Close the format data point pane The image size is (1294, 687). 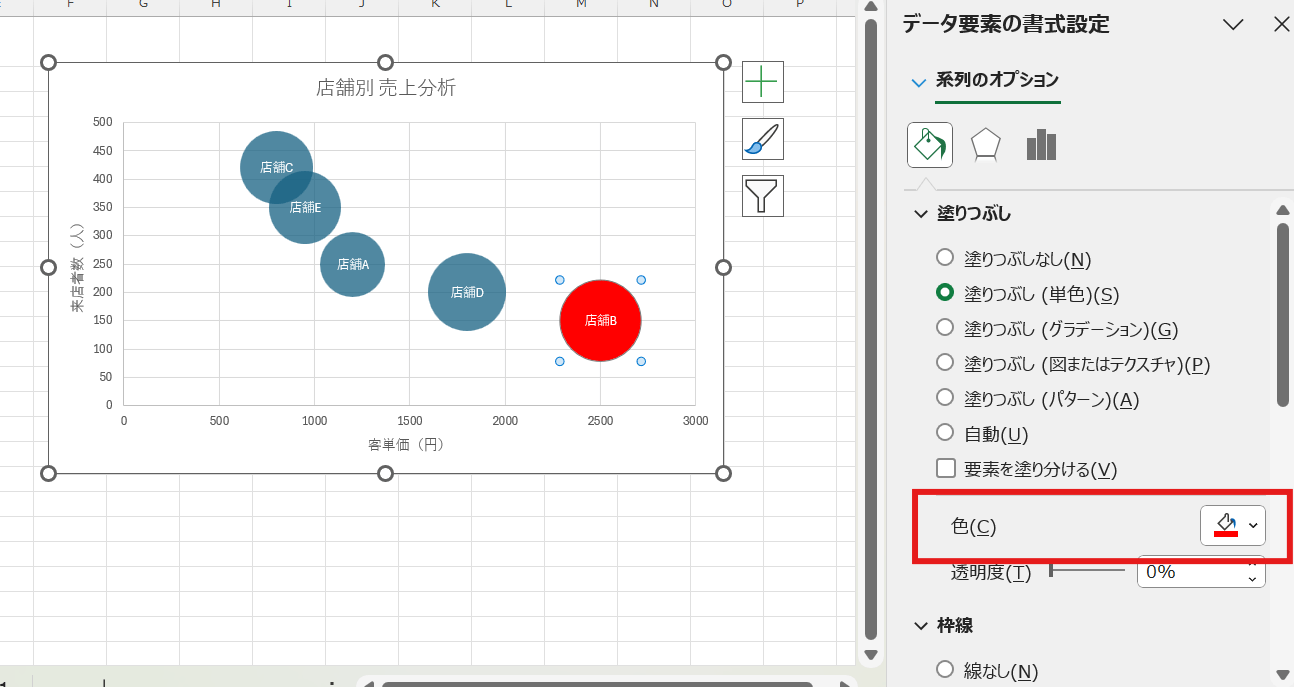1281,25
